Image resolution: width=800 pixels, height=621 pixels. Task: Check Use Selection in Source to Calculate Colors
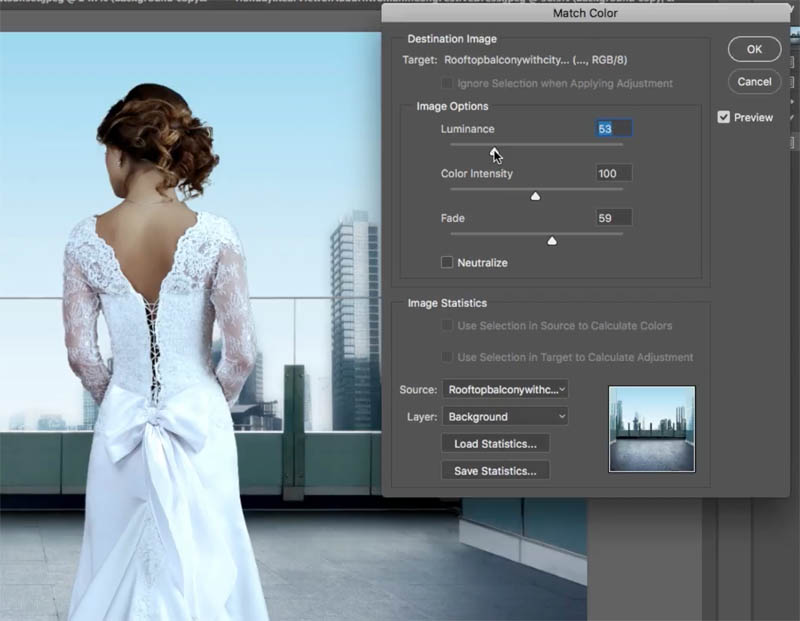pyautogui.click(x=447, y=326)
